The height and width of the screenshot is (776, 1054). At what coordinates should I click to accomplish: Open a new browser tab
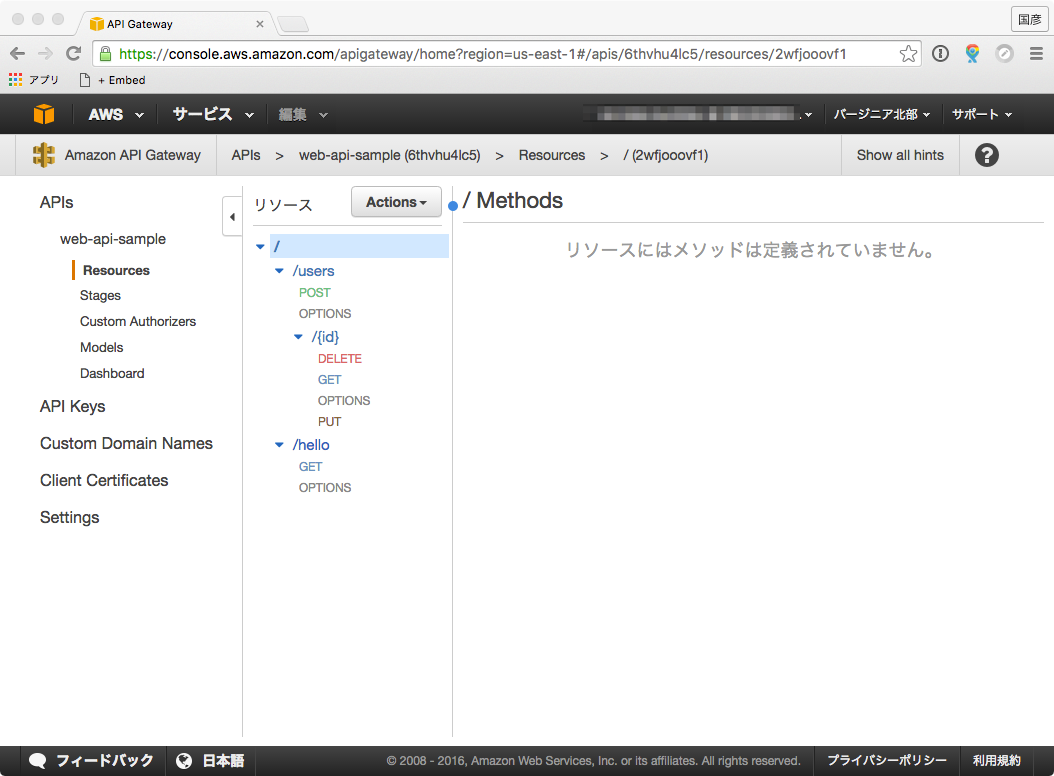pyautogui.click(x=293, y=24)
